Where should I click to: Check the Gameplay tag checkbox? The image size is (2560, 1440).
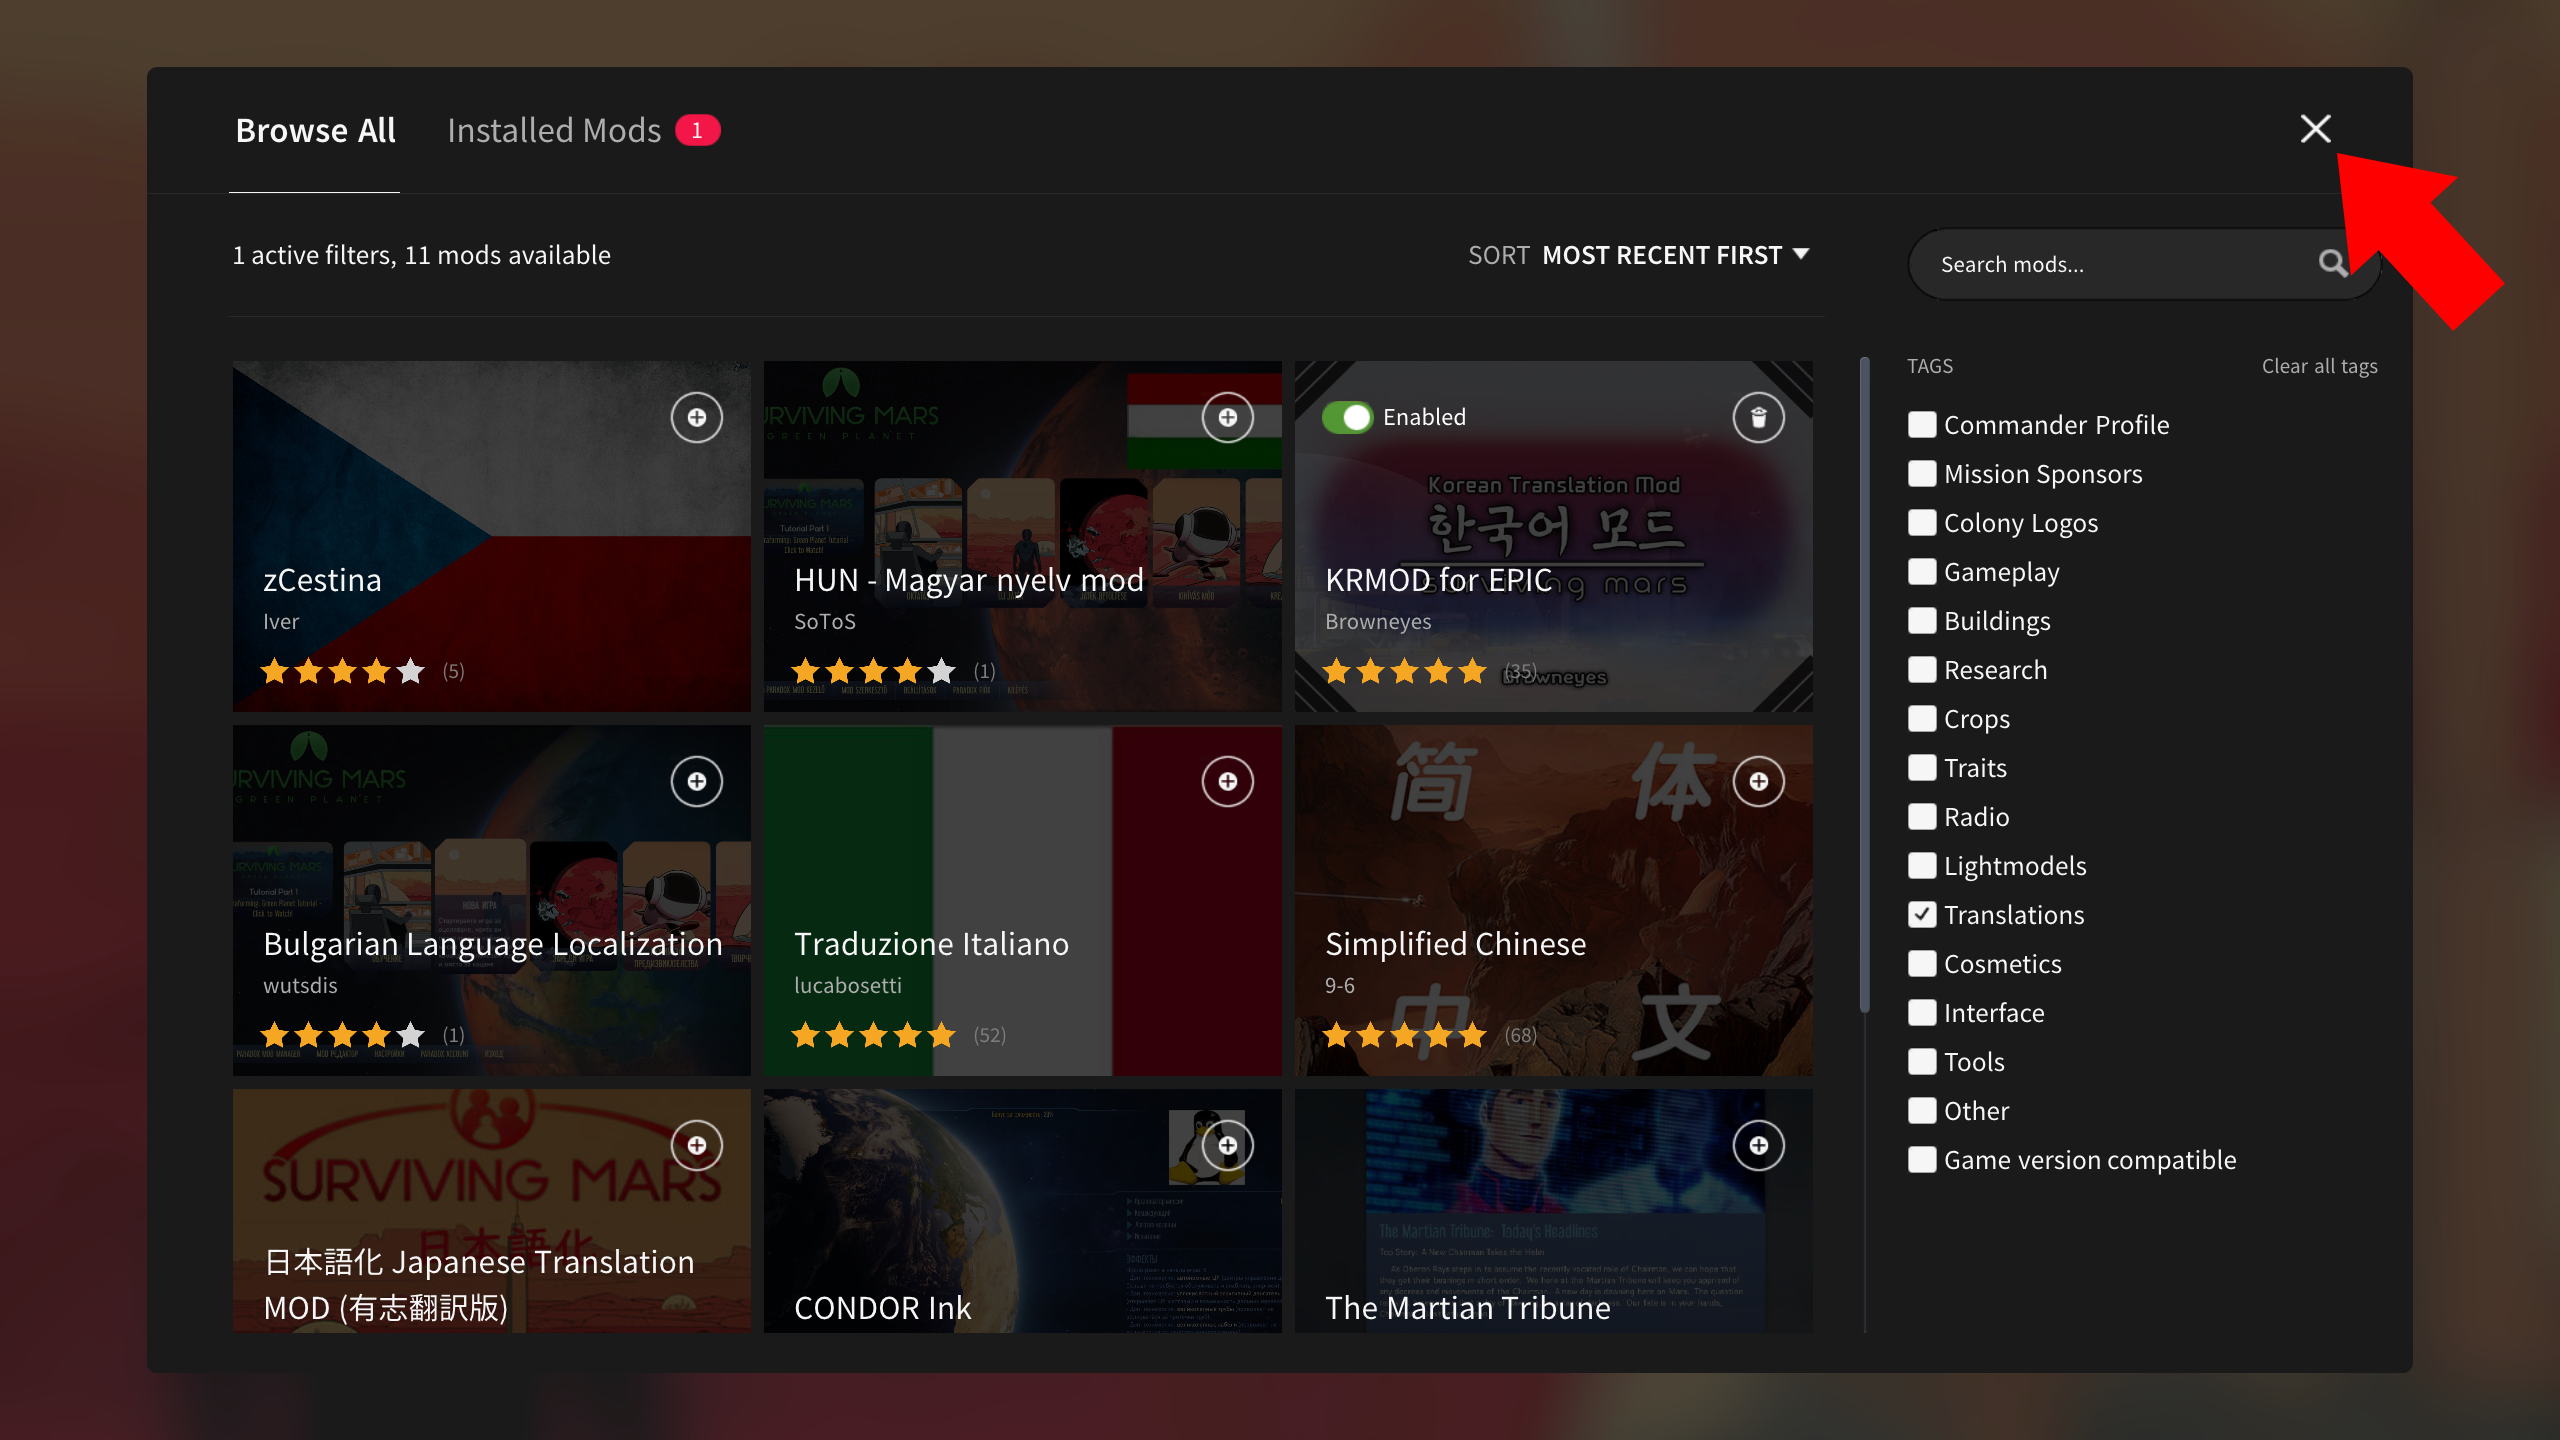(x=1921, y=572)
